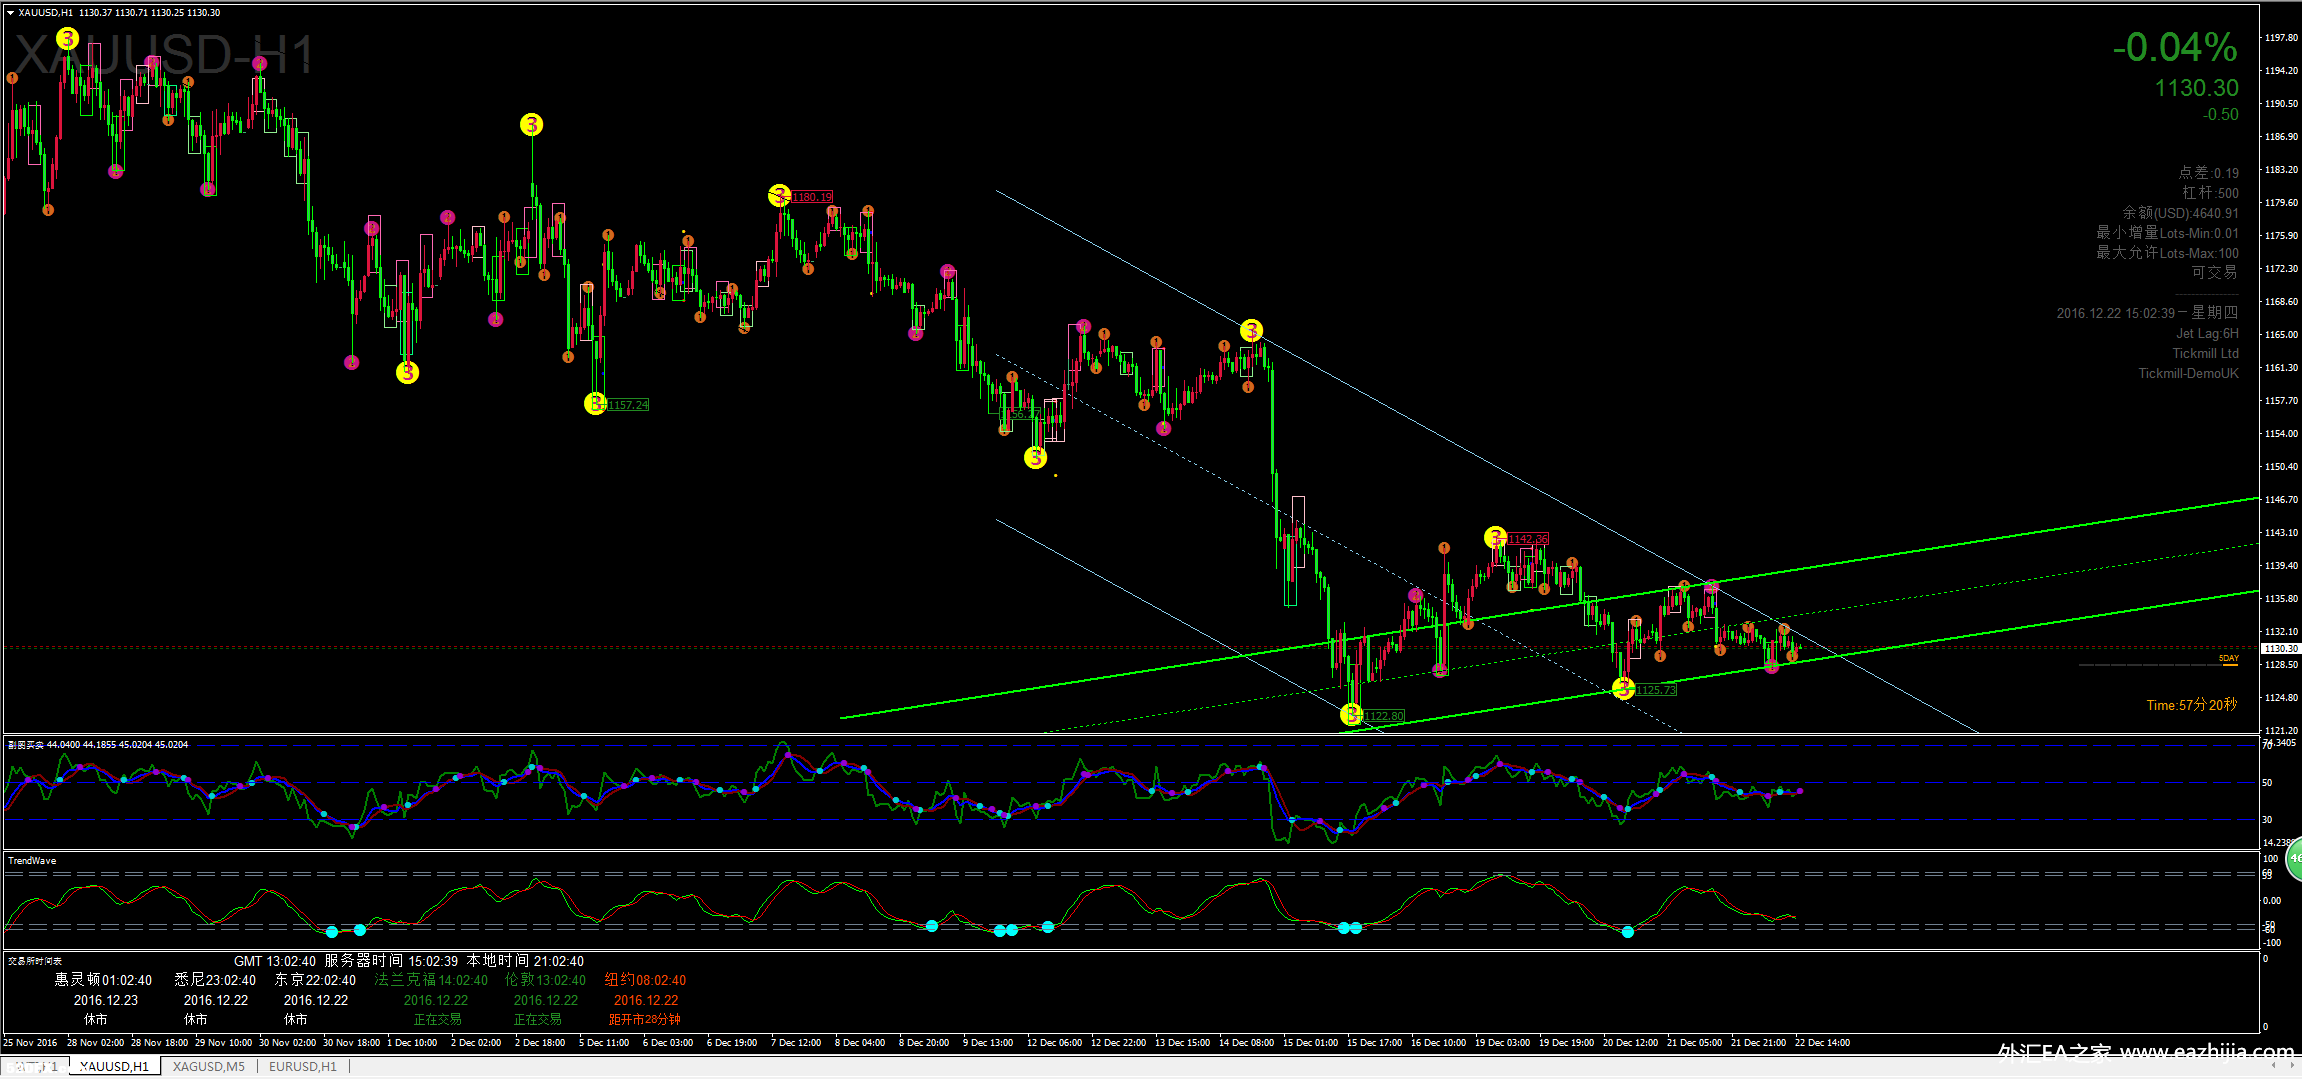Click the yellow wave marker at 14 Dec peak
Image resolution: width=2302 pixels, height=1079 pixels.
click(x=1251, y=330)
